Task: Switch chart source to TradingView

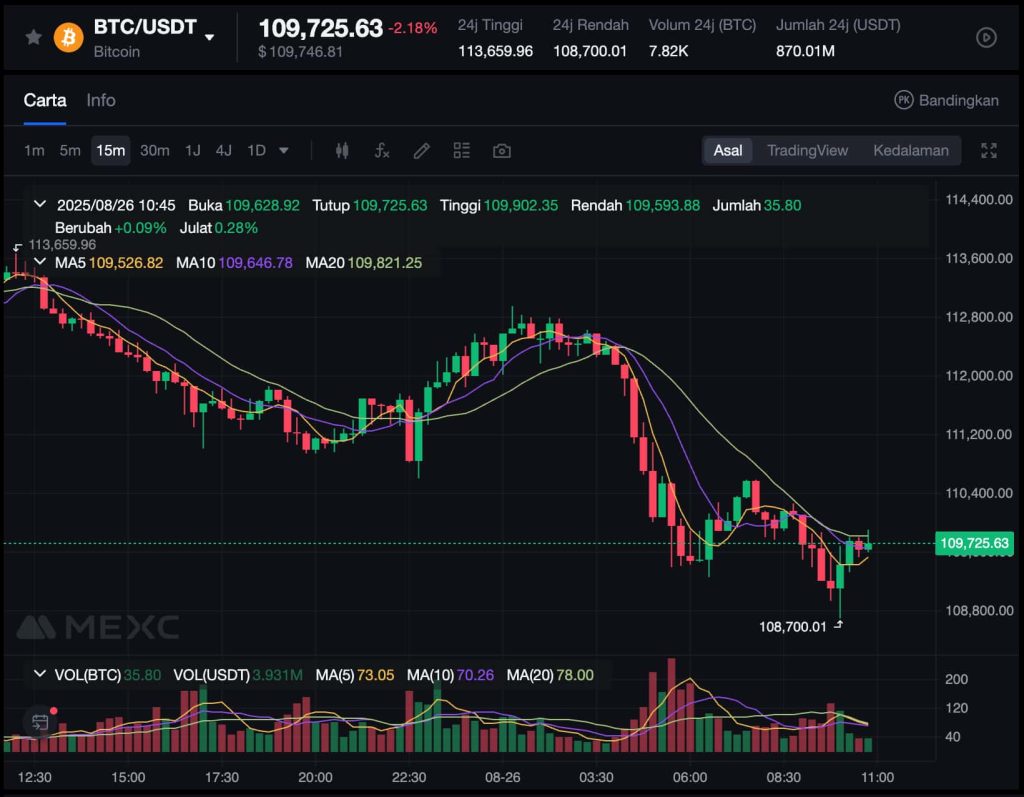Action: pyautogui.click(x=807, y=151)
